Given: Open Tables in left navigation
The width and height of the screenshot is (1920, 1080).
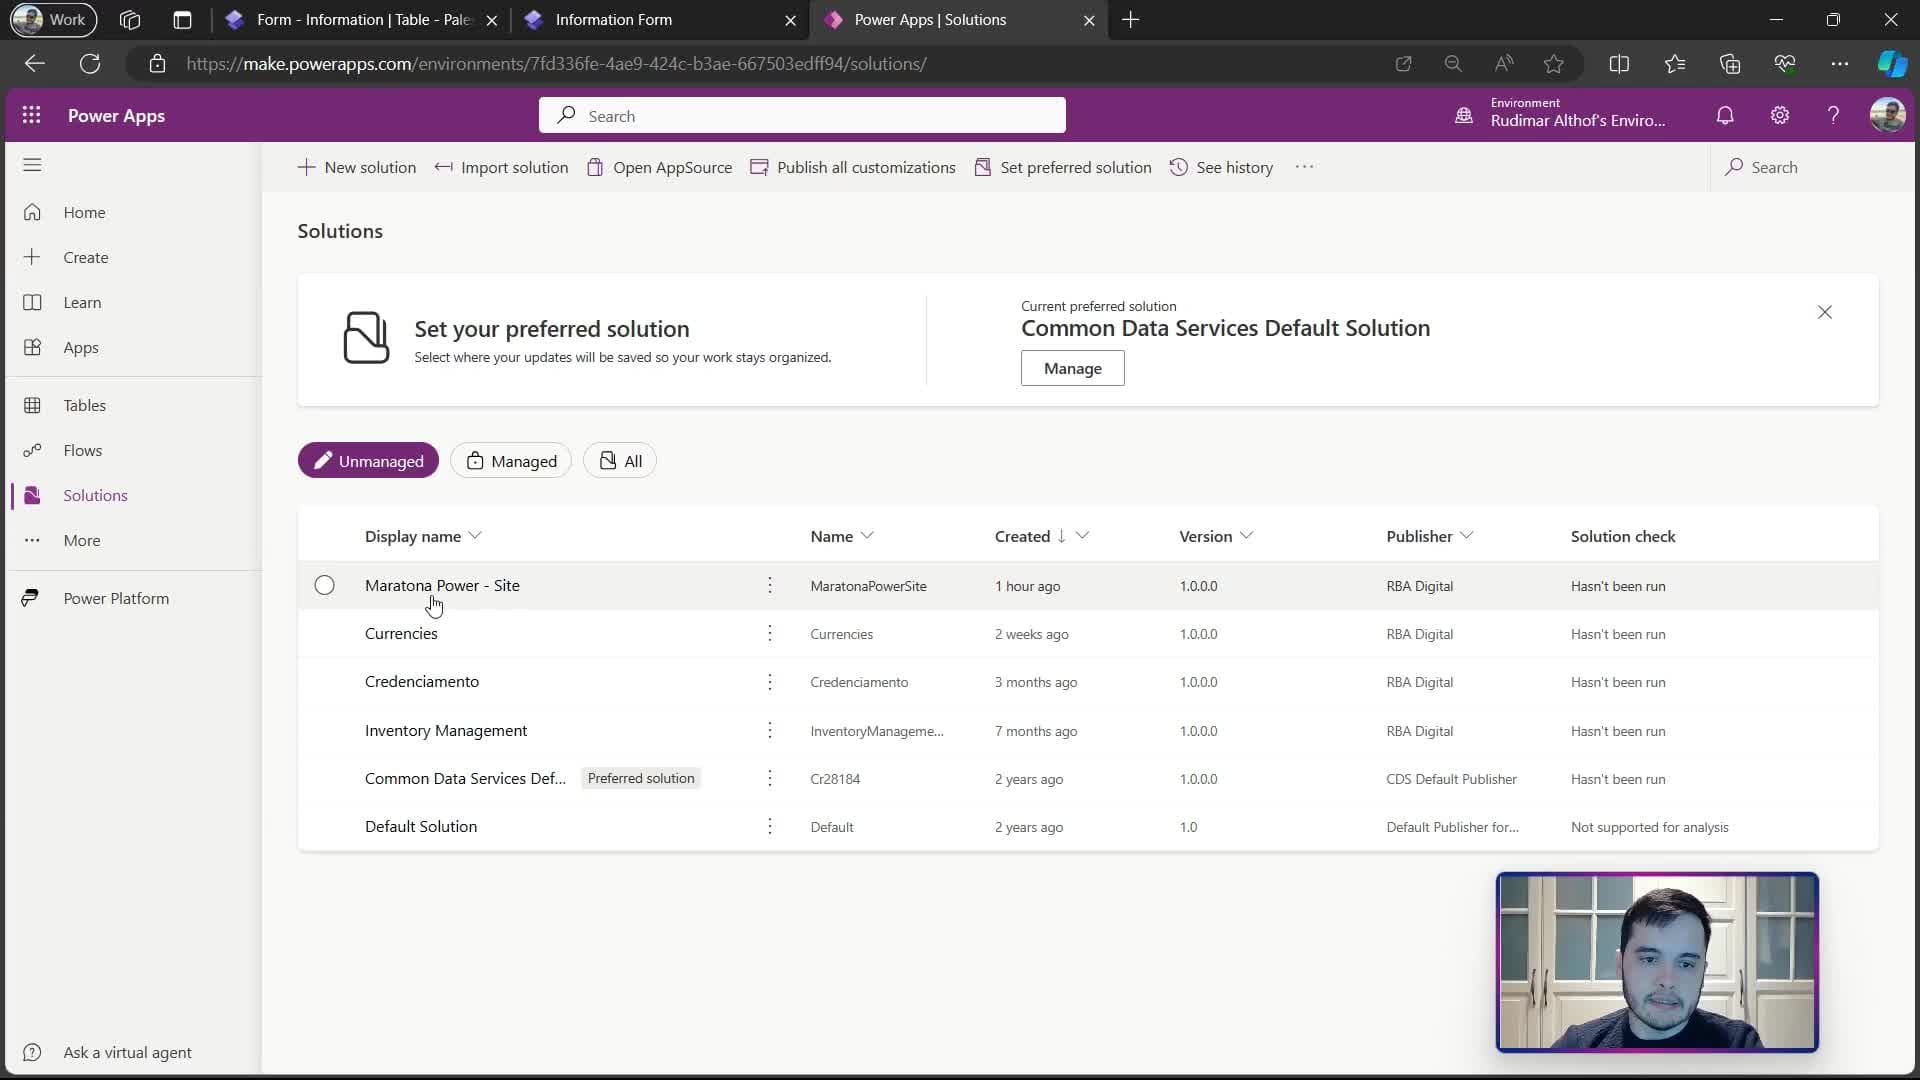Looking at the screenshot, I should 84,406.
